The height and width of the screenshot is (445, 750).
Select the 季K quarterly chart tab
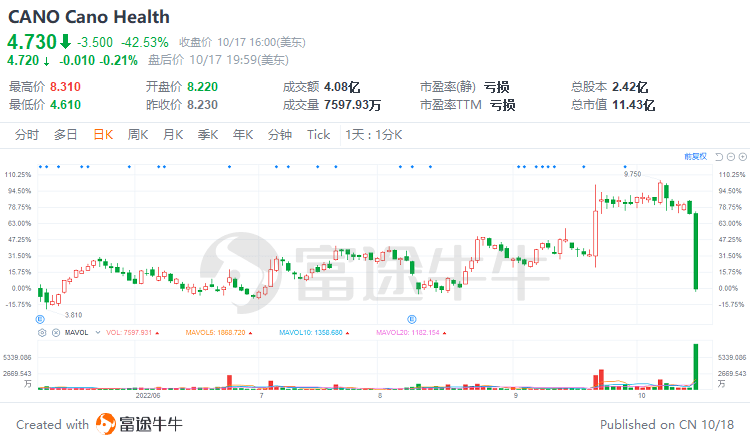[208, 135]
